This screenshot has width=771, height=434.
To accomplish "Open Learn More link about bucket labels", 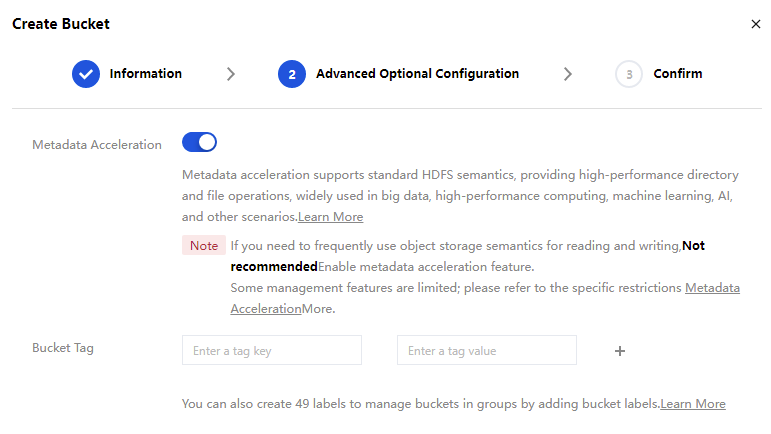I will (x=692, y=404).
